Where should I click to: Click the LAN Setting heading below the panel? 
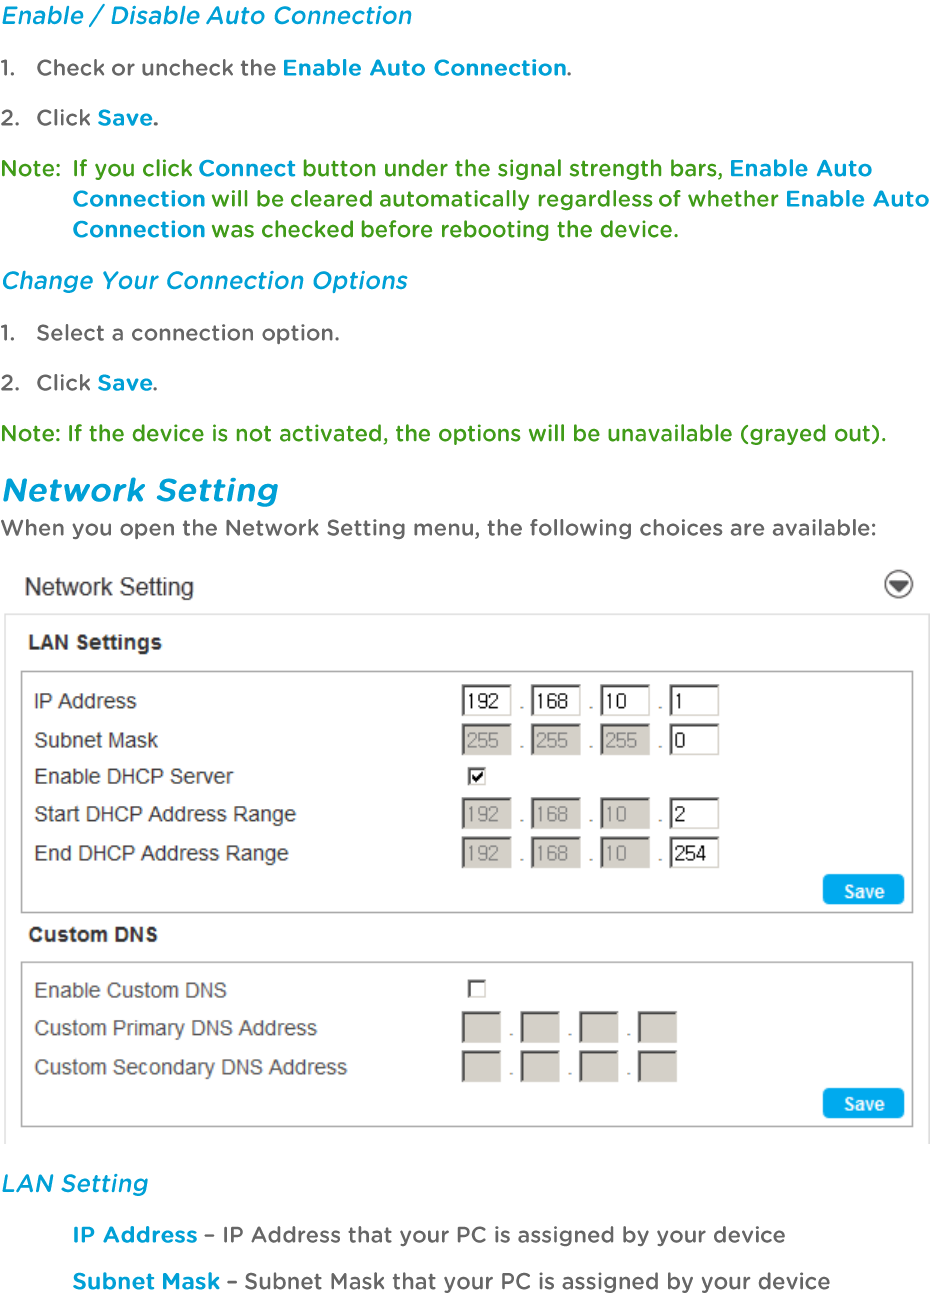75,1184
